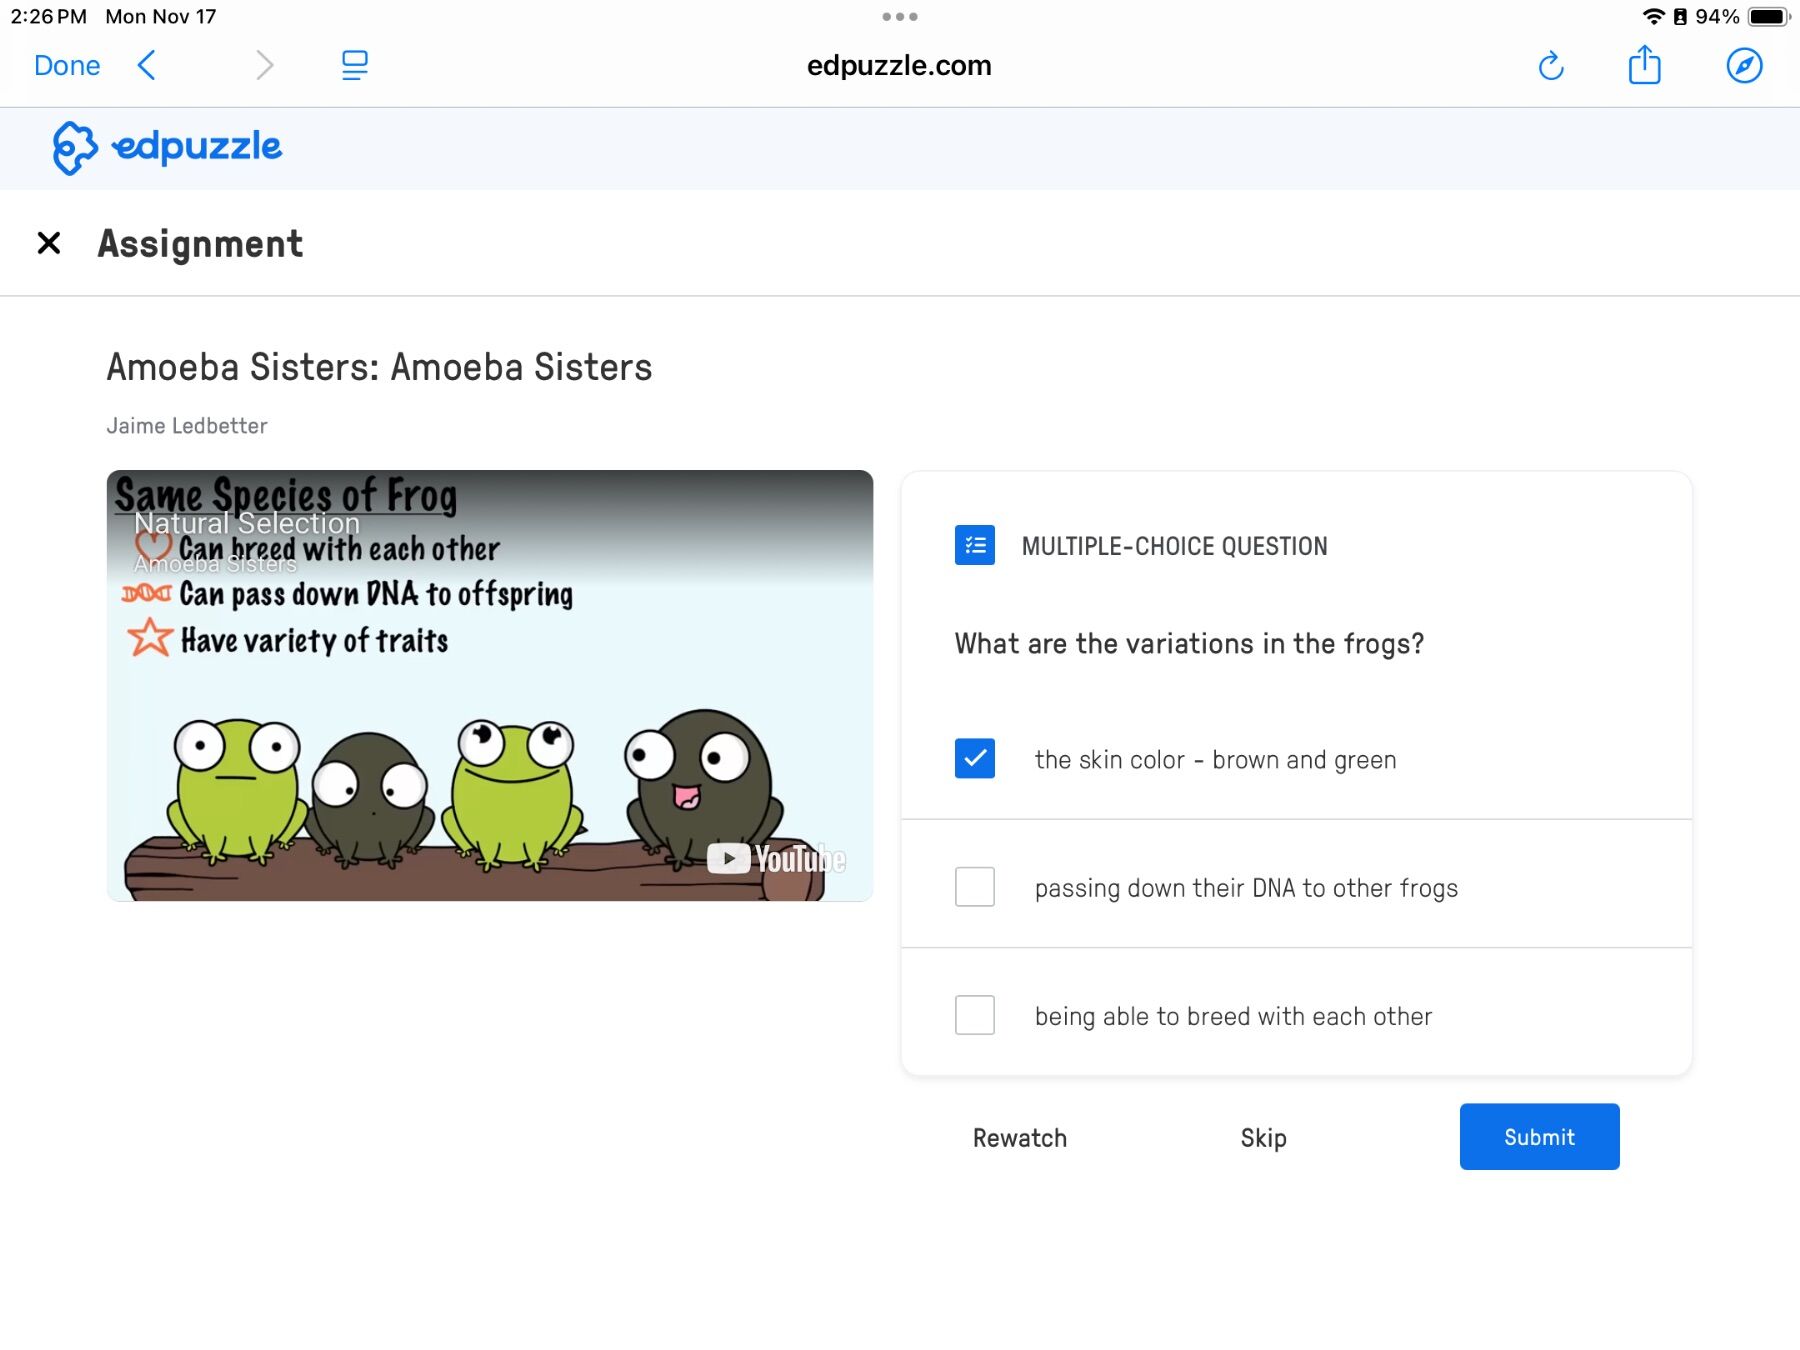
Task: Open the YouTube logo on video
Action: pyautogui.click(x=776, y=859)
